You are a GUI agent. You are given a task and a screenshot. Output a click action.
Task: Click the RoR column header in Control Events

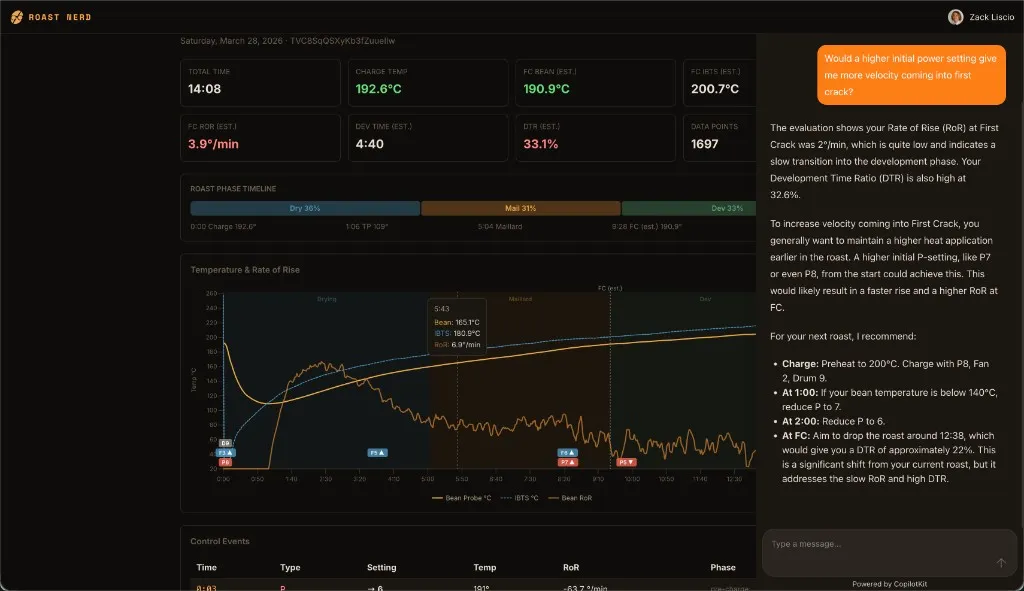[571, 567]
